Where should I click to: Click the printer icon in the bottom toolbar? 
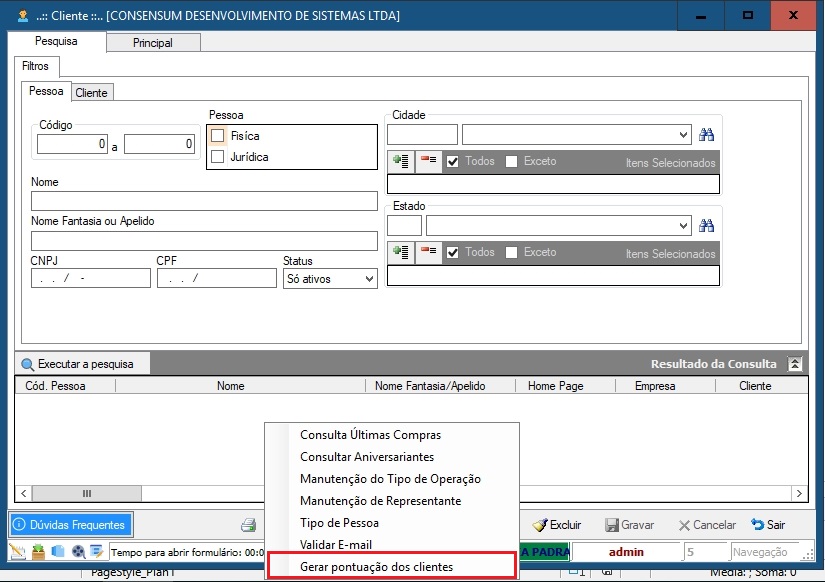[248, 525]
